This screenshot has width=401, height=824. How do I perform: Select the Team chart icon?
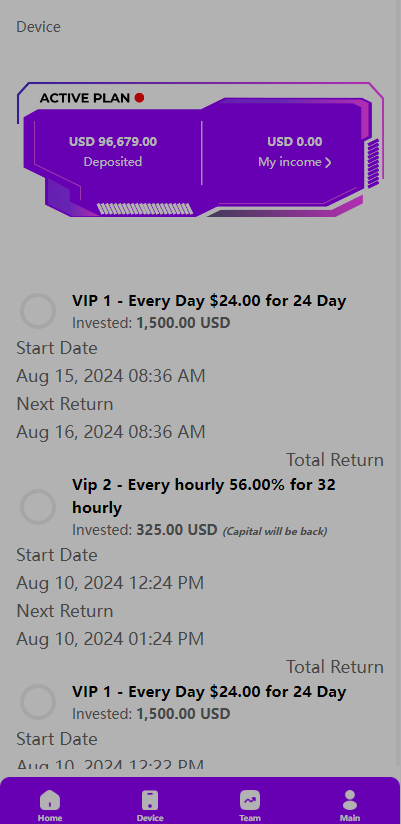pos(250,800)
